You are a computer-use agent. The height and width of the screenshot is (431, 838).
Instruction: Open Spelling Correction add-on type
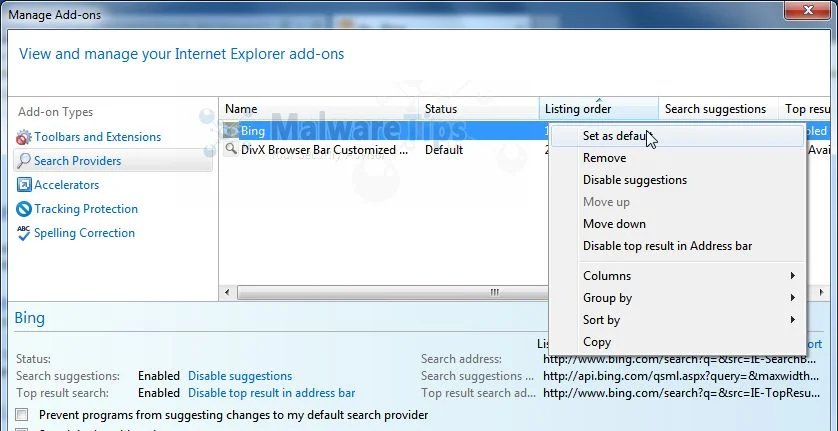point(84,233)
